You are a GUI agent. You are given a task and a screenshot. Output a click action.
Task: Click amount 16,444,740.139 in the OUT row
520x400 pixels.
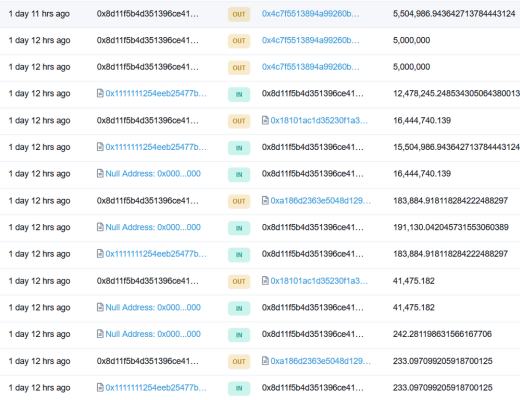(422, 120)
